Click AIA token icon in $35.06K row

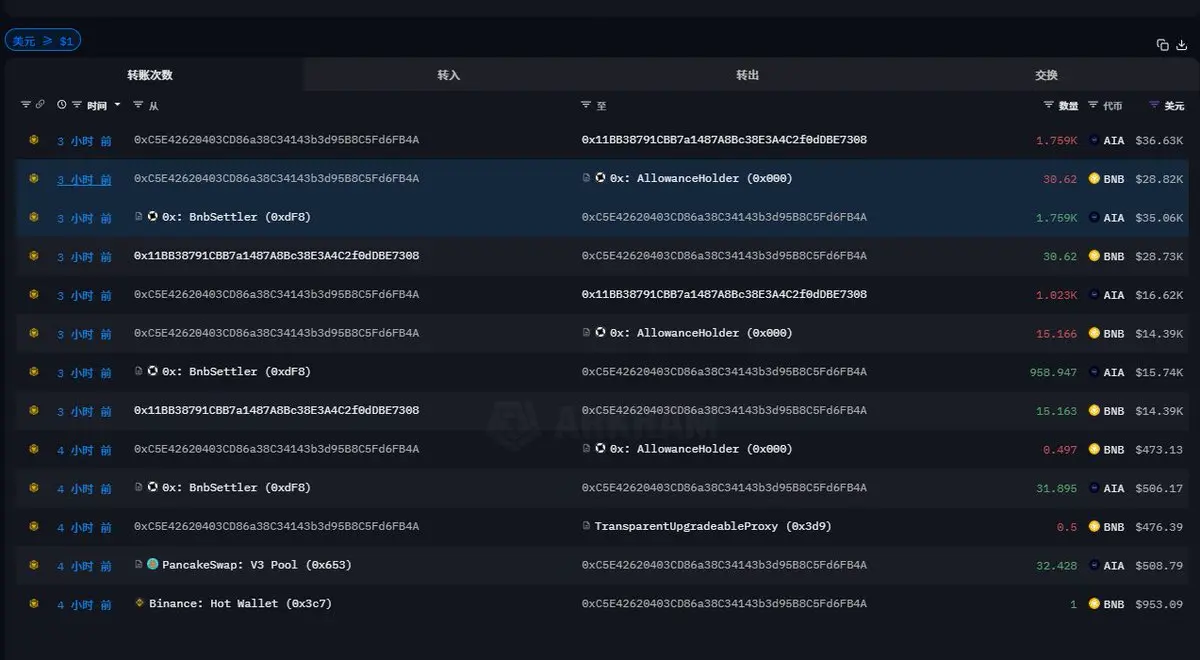tap(1094, 218)
